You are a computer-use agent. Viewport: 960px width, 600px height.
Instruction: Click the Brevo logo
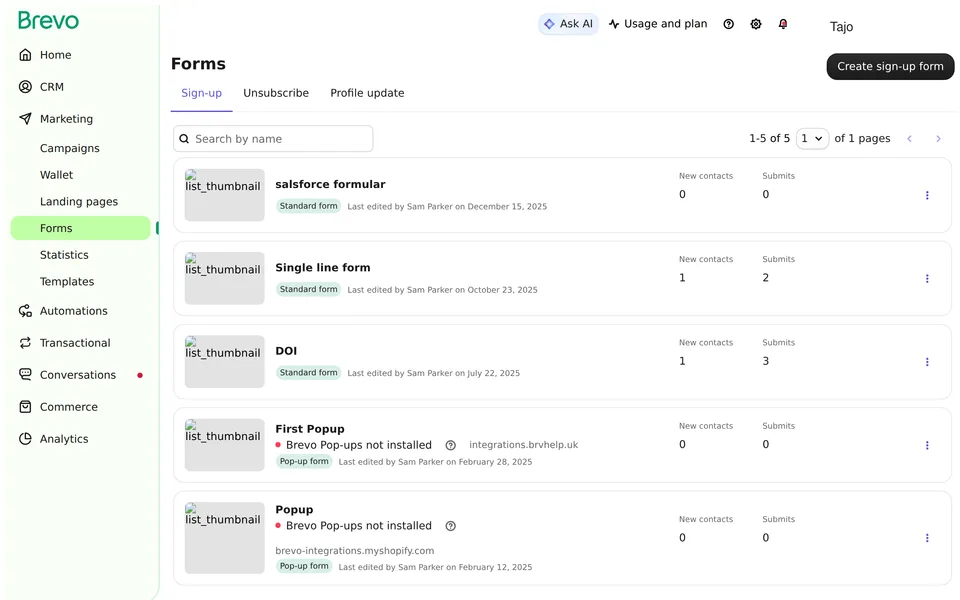coord(48,21)
